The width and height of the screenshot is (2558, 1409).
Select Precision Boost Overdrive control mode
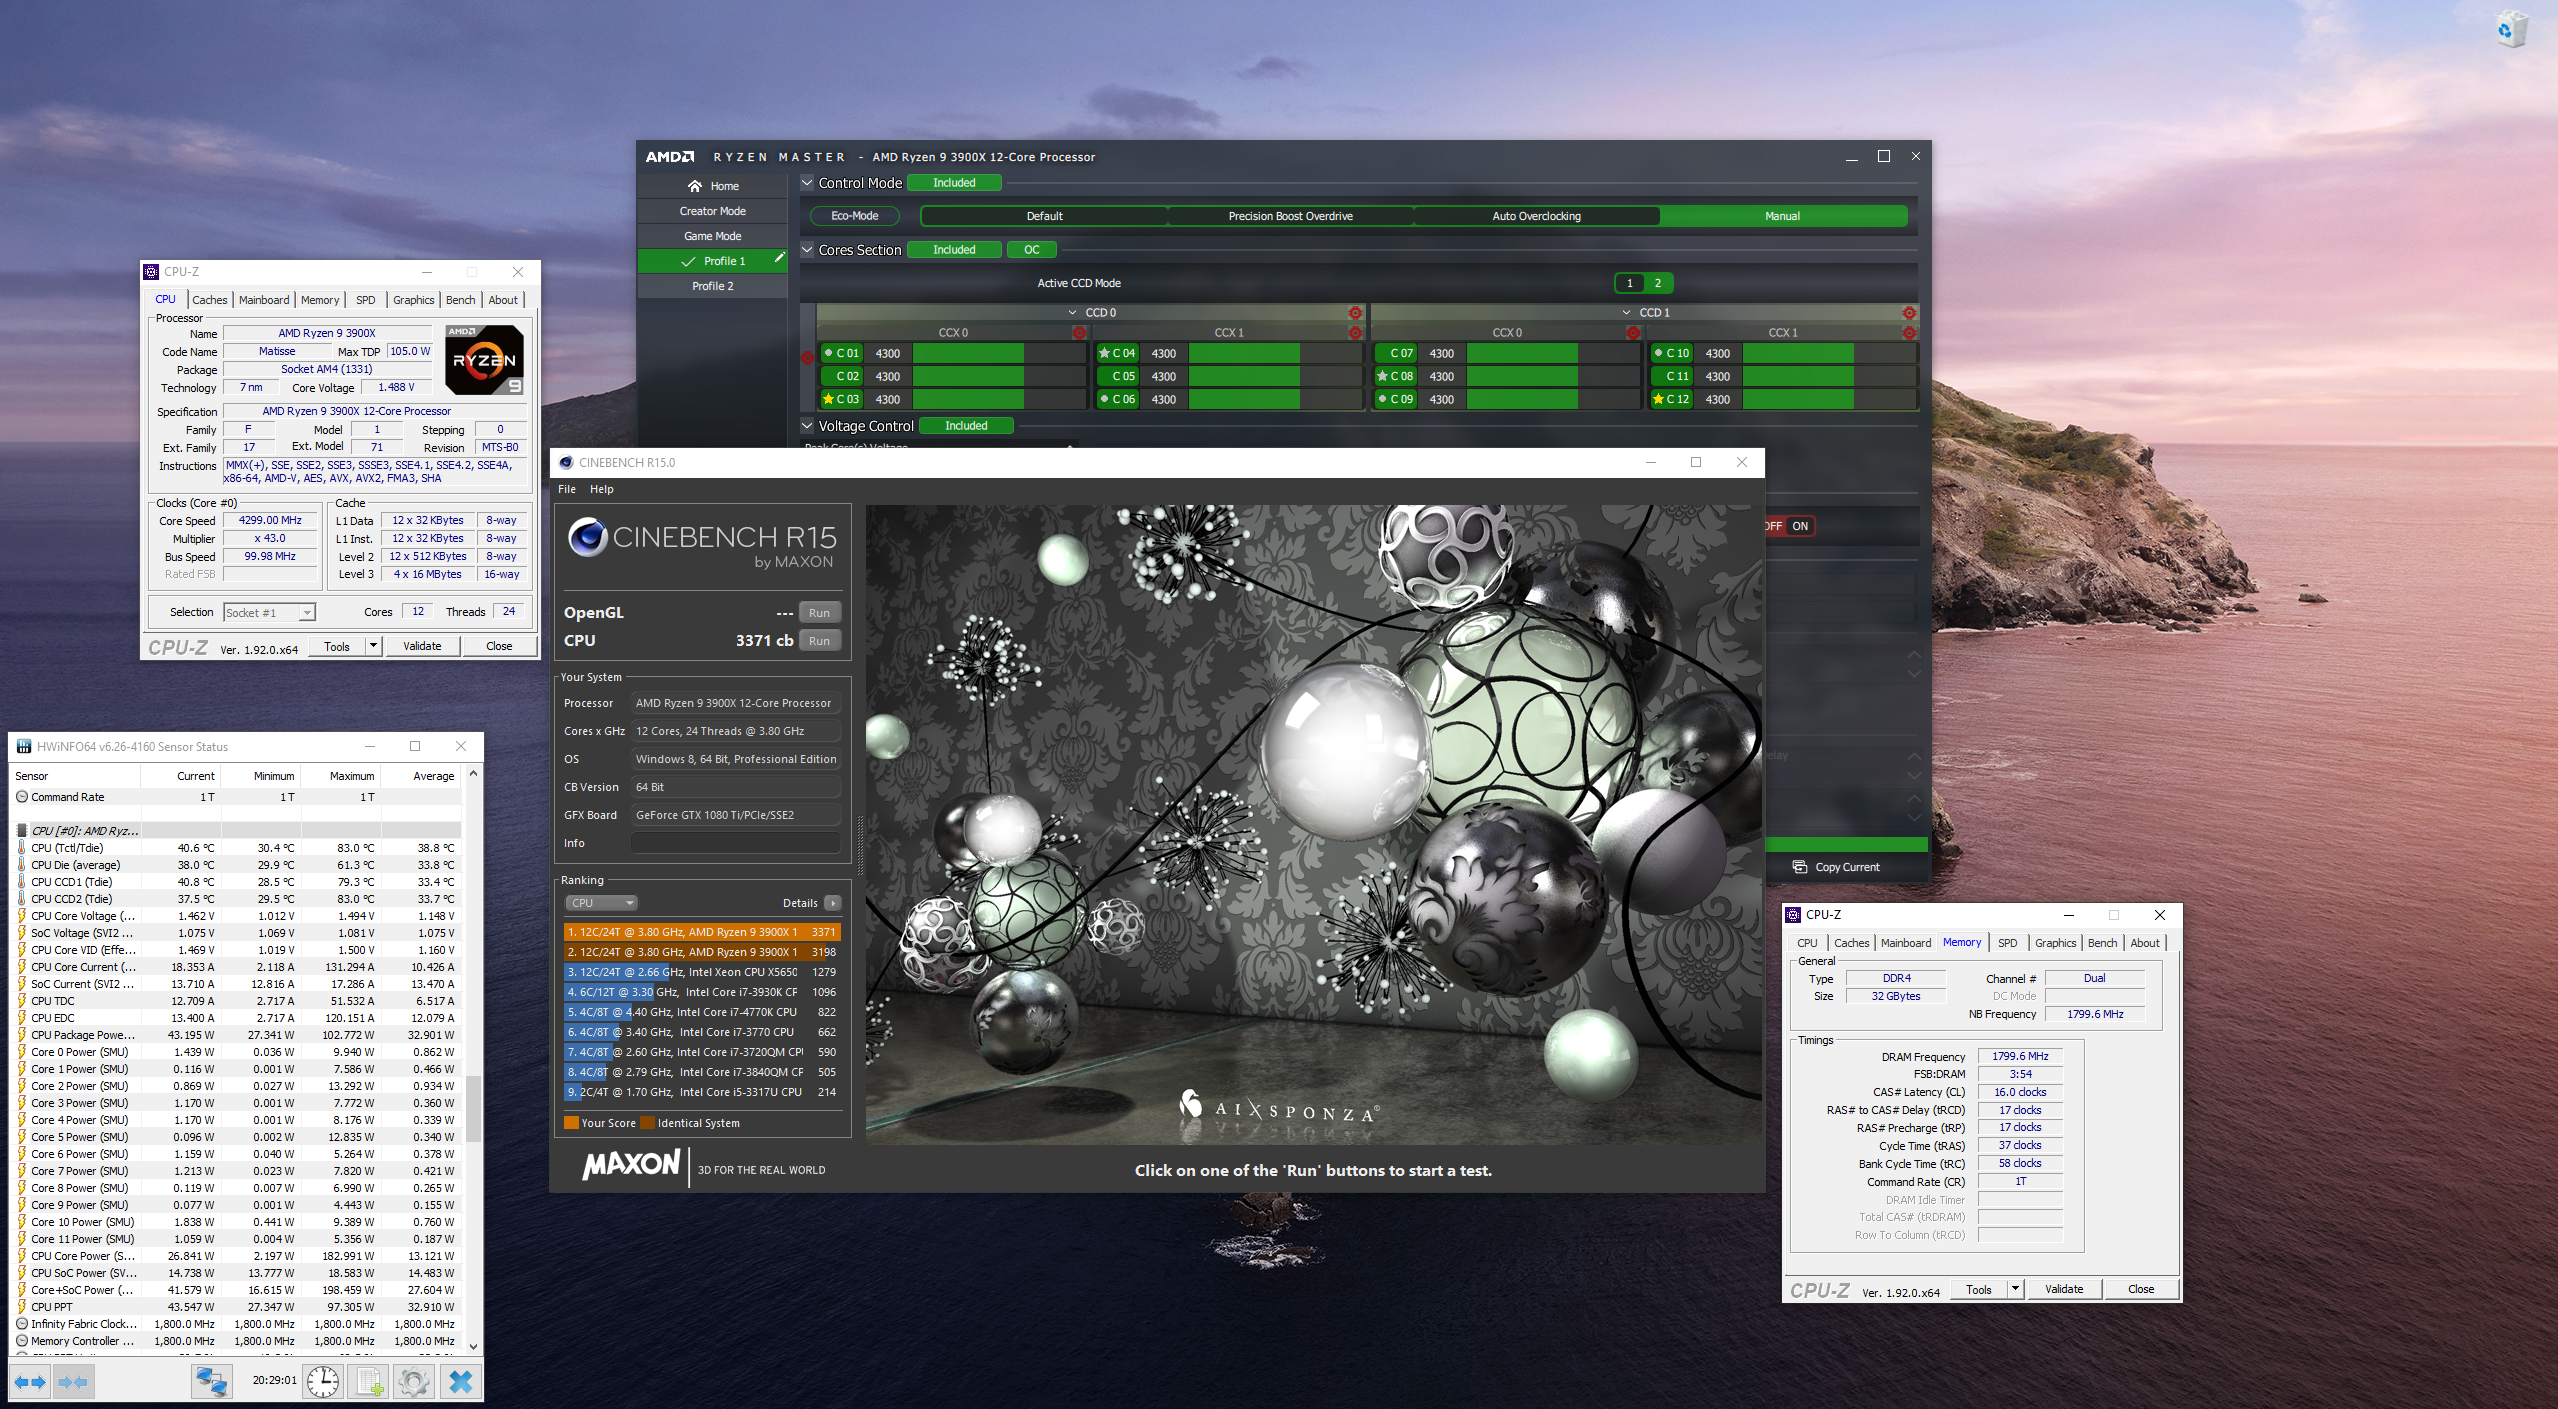tap(1290, 216)
